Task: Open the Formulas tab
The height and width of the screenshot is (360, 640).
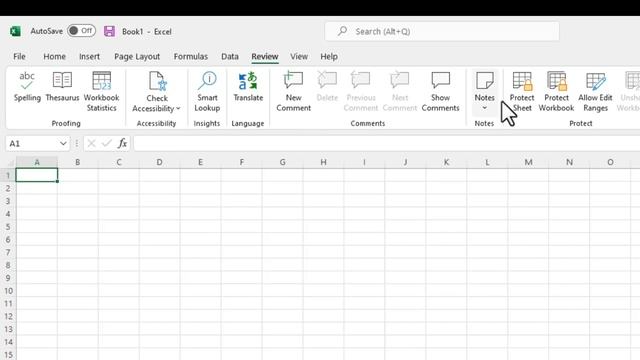Action: click(x=191, y=56)
